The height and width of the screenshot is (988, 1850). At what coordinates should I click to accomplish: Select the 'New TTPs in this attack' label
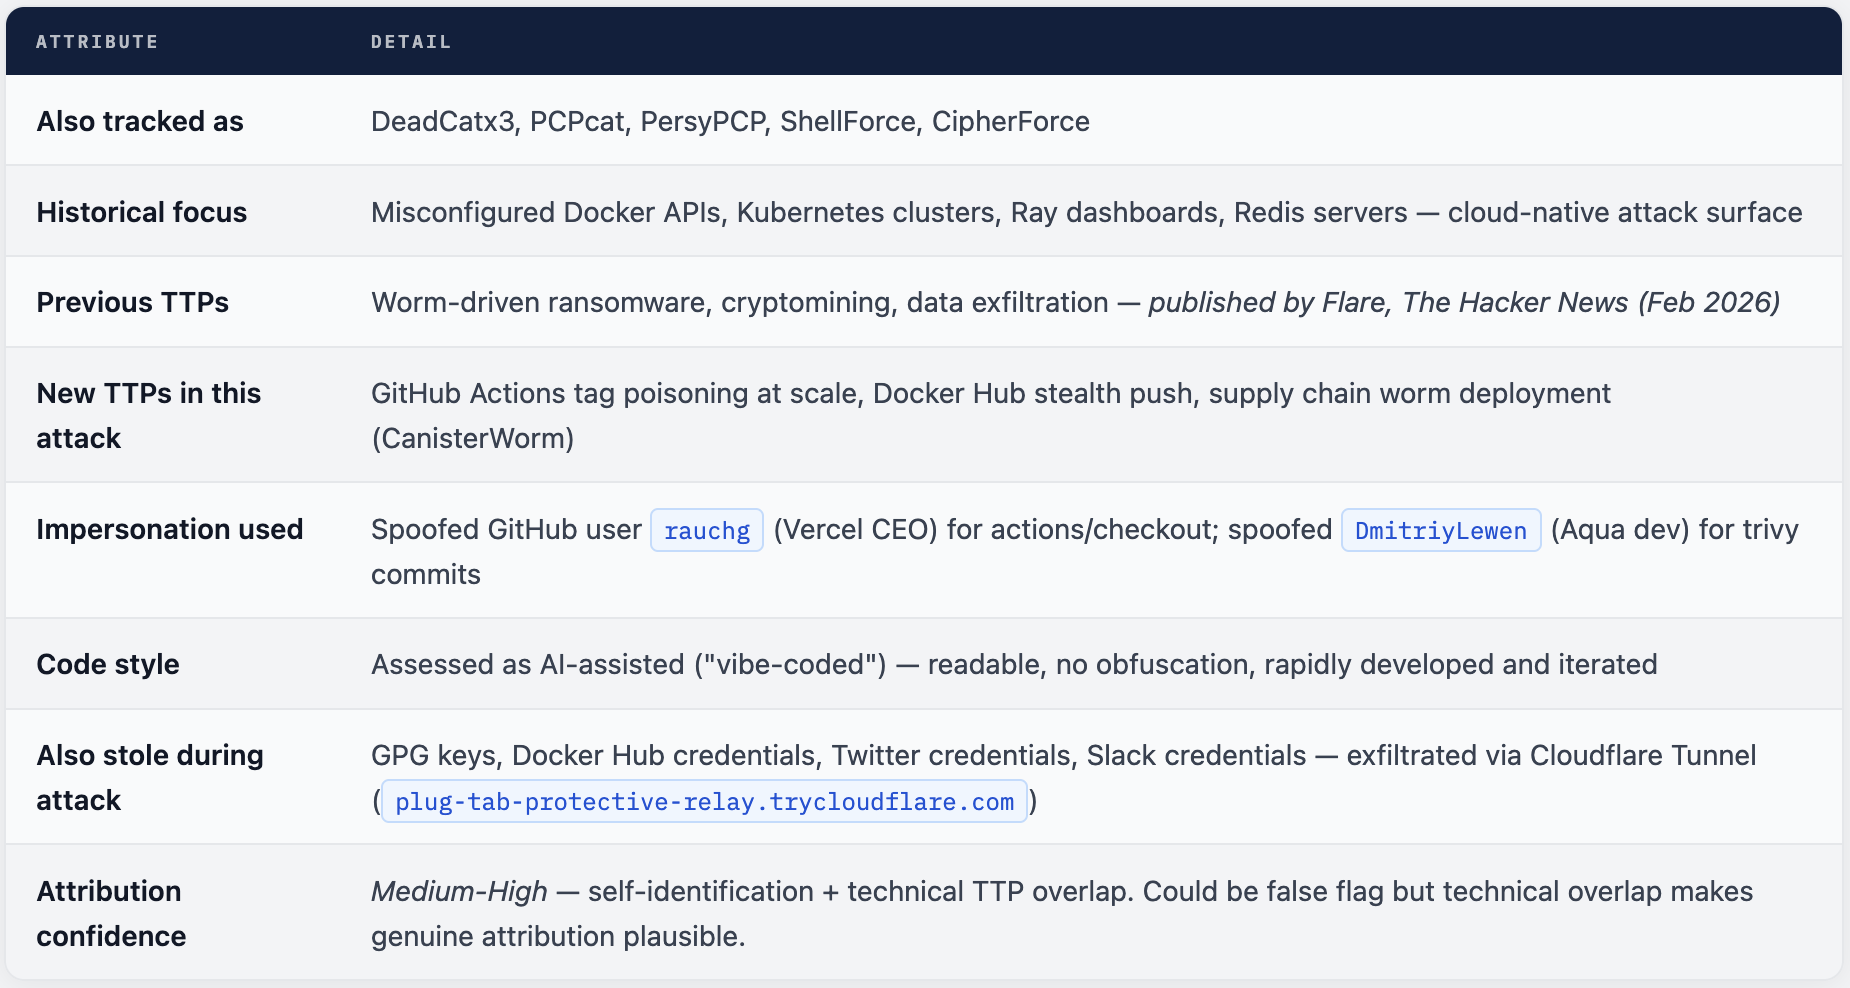148,415
